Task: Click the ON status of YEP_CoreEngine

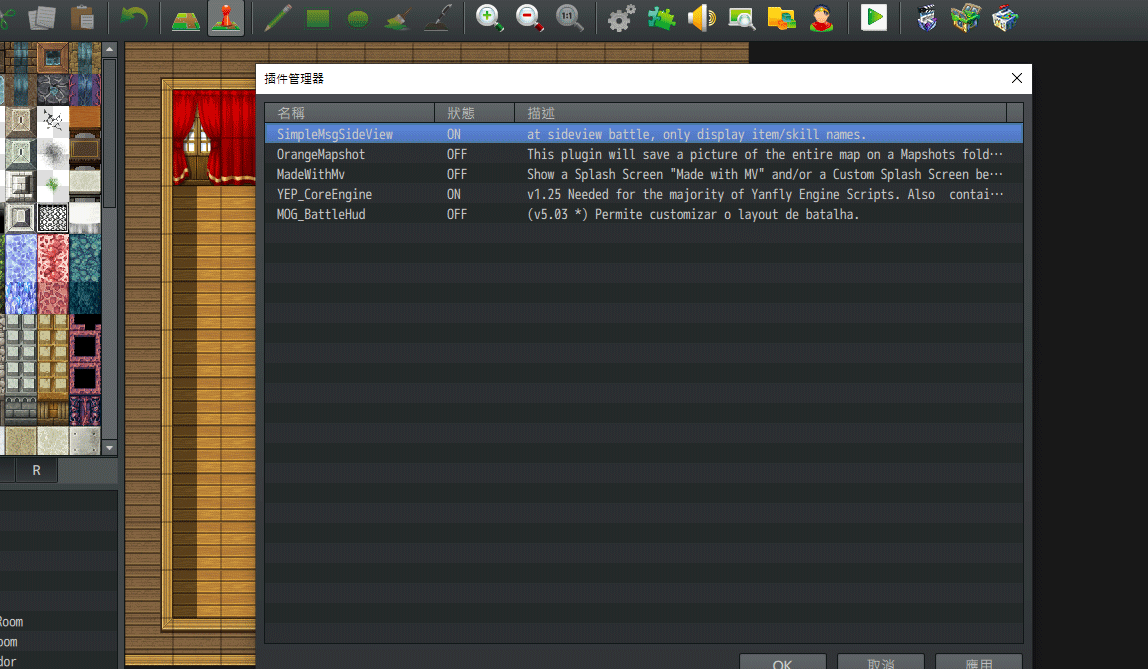Action: (454, 194)
